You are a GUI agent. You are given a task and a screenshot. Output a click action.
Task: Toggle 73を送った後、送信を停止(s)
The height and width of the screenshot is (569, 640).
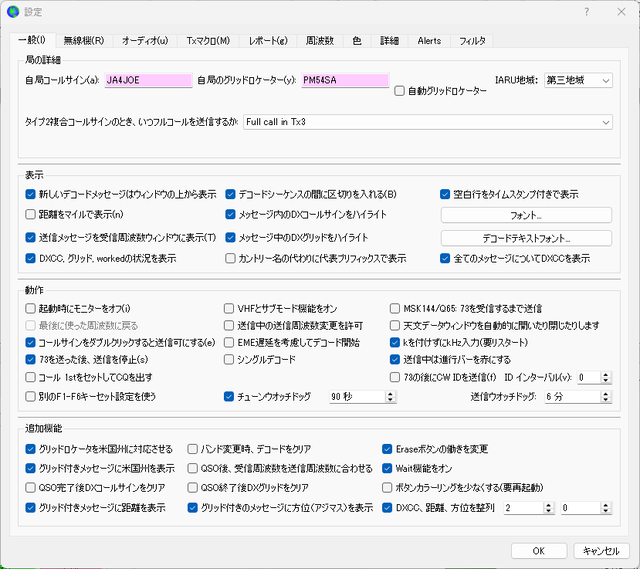30,360
